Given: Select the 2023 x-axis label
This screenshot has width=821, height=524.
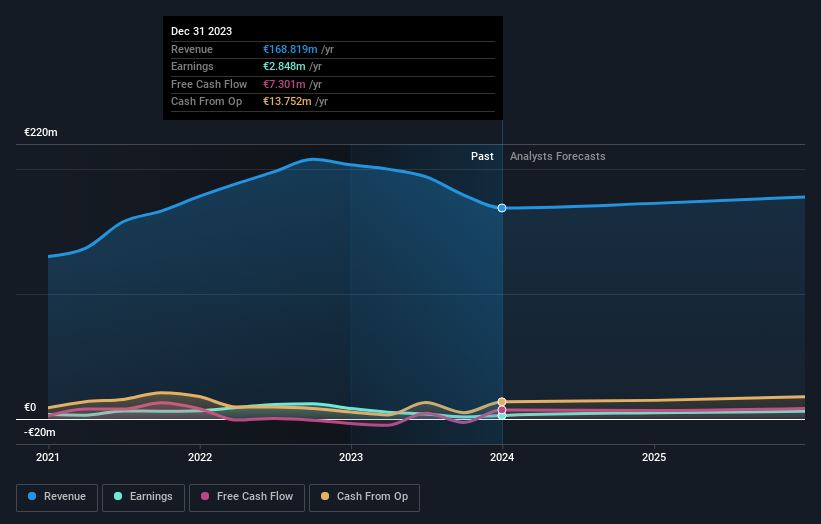Looking at the screenshot, I should click(x=351, y=457).
